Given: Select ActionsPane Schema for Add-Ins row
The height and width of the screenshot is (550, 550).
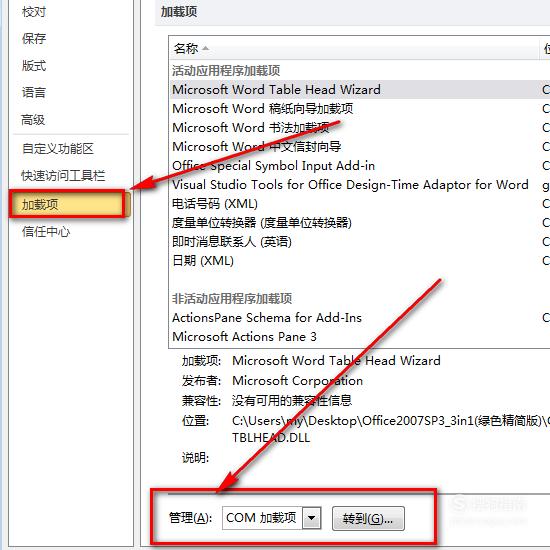Looking at the screenshot, I should [x=360, y=317].
